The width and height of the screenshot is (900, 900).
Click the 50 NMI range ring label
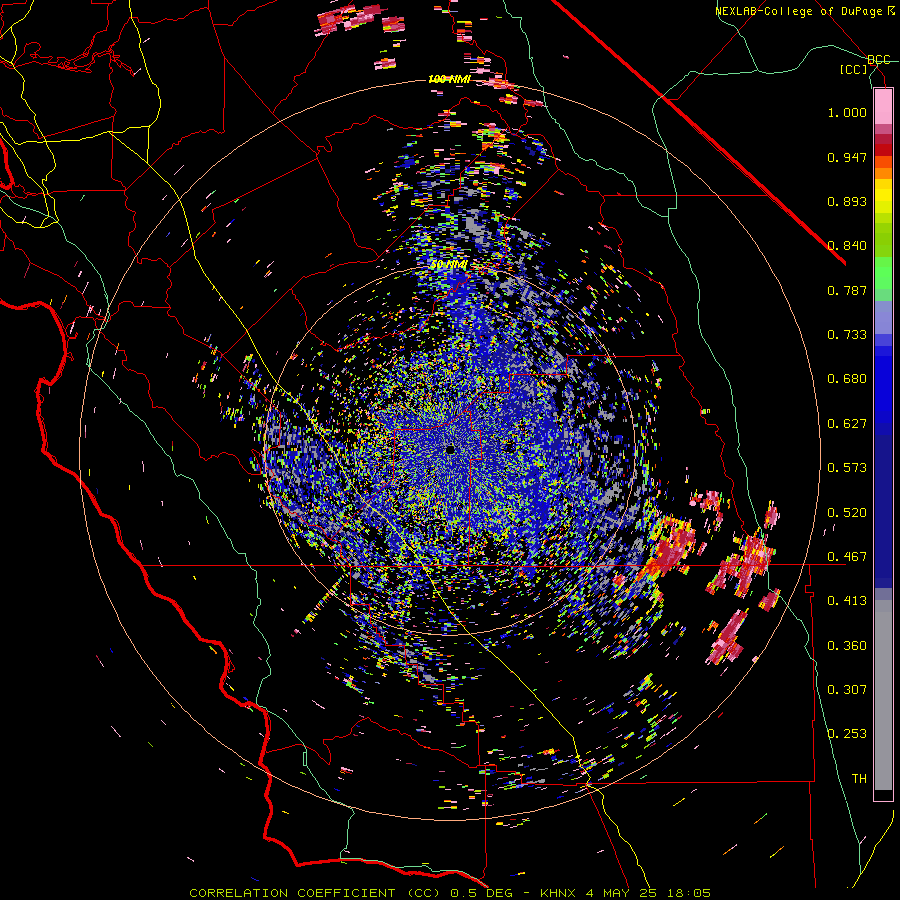point(449,265)
